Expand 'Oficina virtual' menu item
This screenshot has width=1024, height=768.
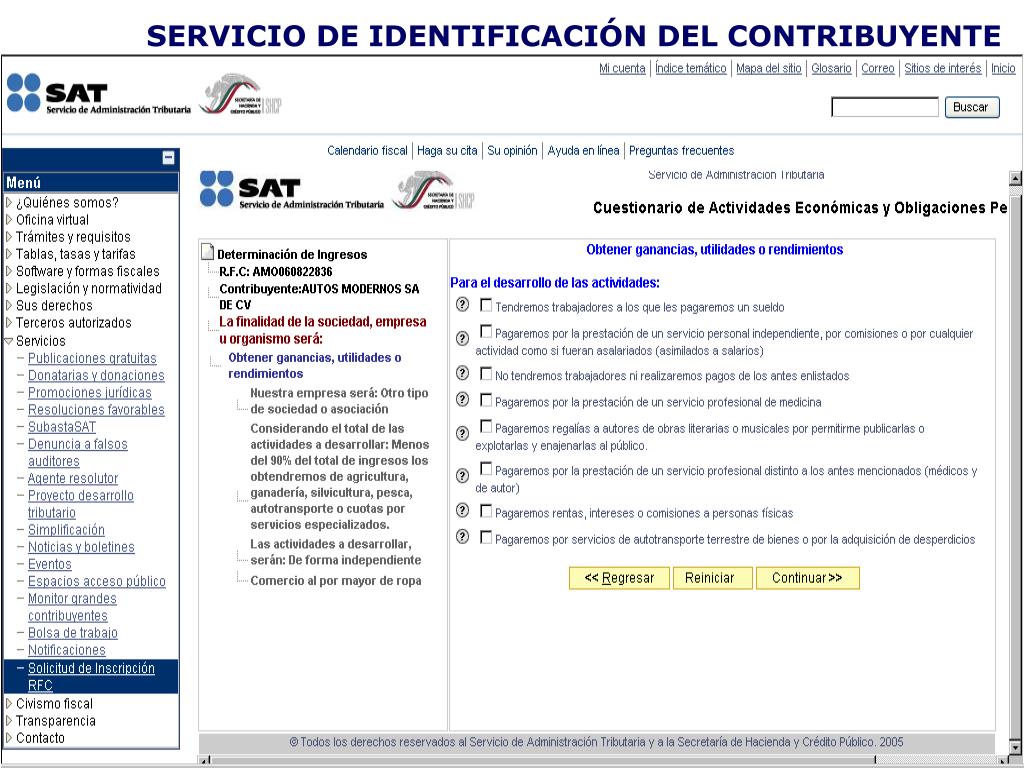(9, 219)
